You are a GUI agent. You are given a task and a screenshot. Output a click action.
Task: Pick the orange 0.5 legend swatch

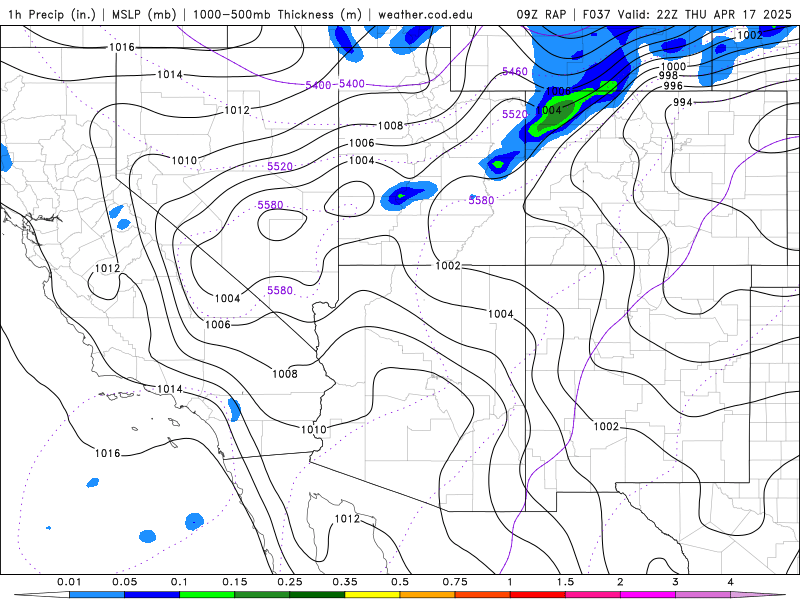point(428,595)
